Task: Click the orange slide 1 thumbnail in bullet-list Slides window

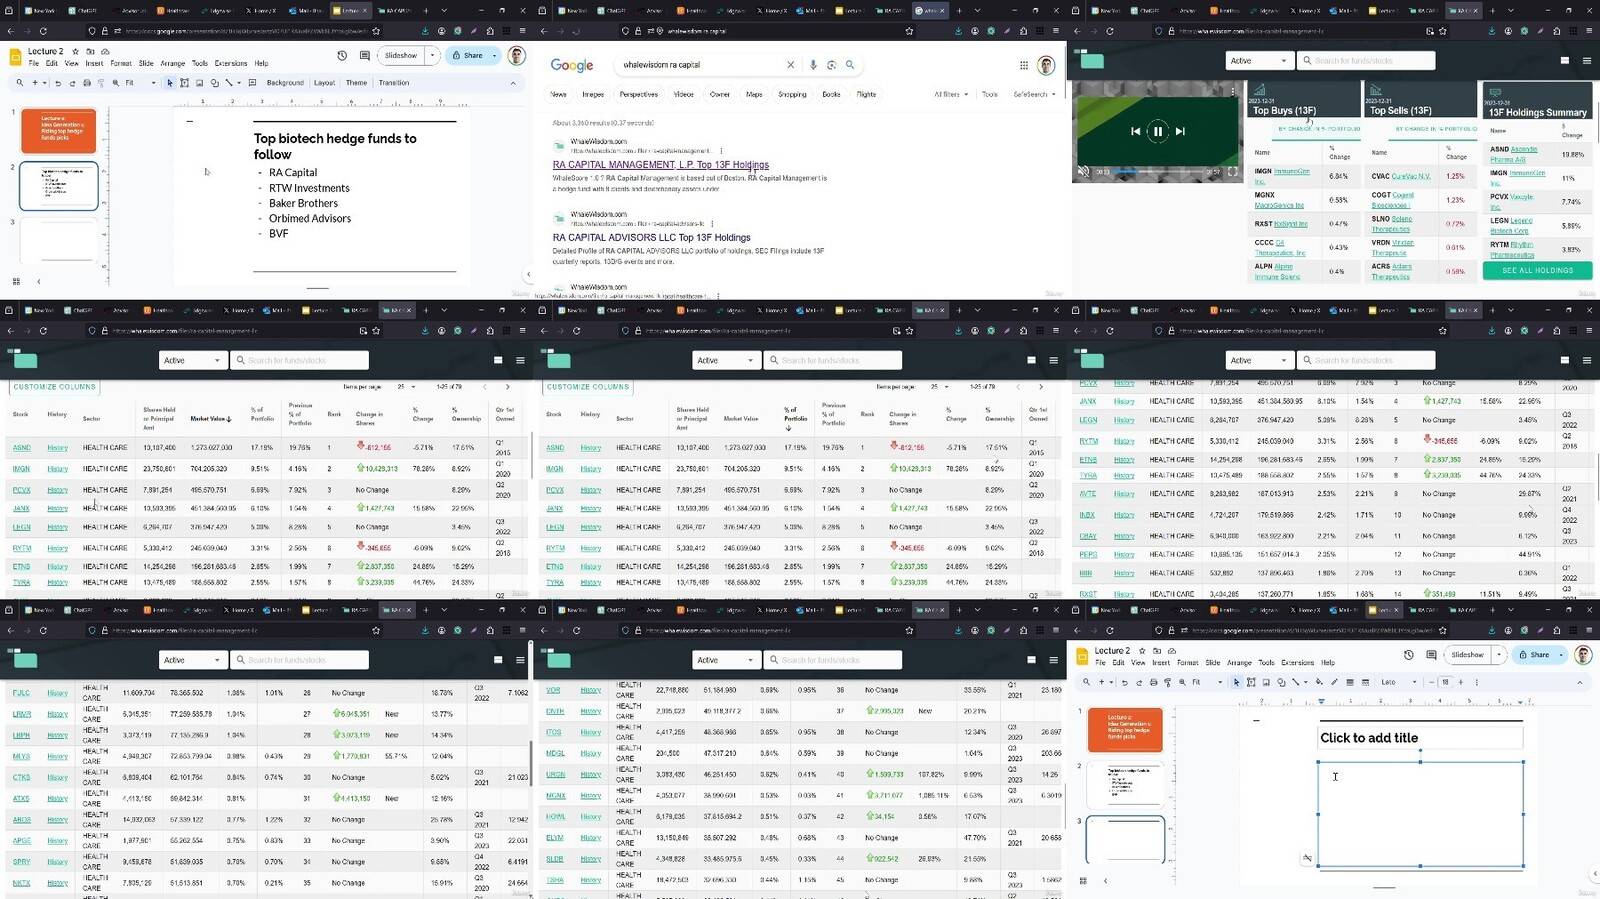Action: (59, 131)
